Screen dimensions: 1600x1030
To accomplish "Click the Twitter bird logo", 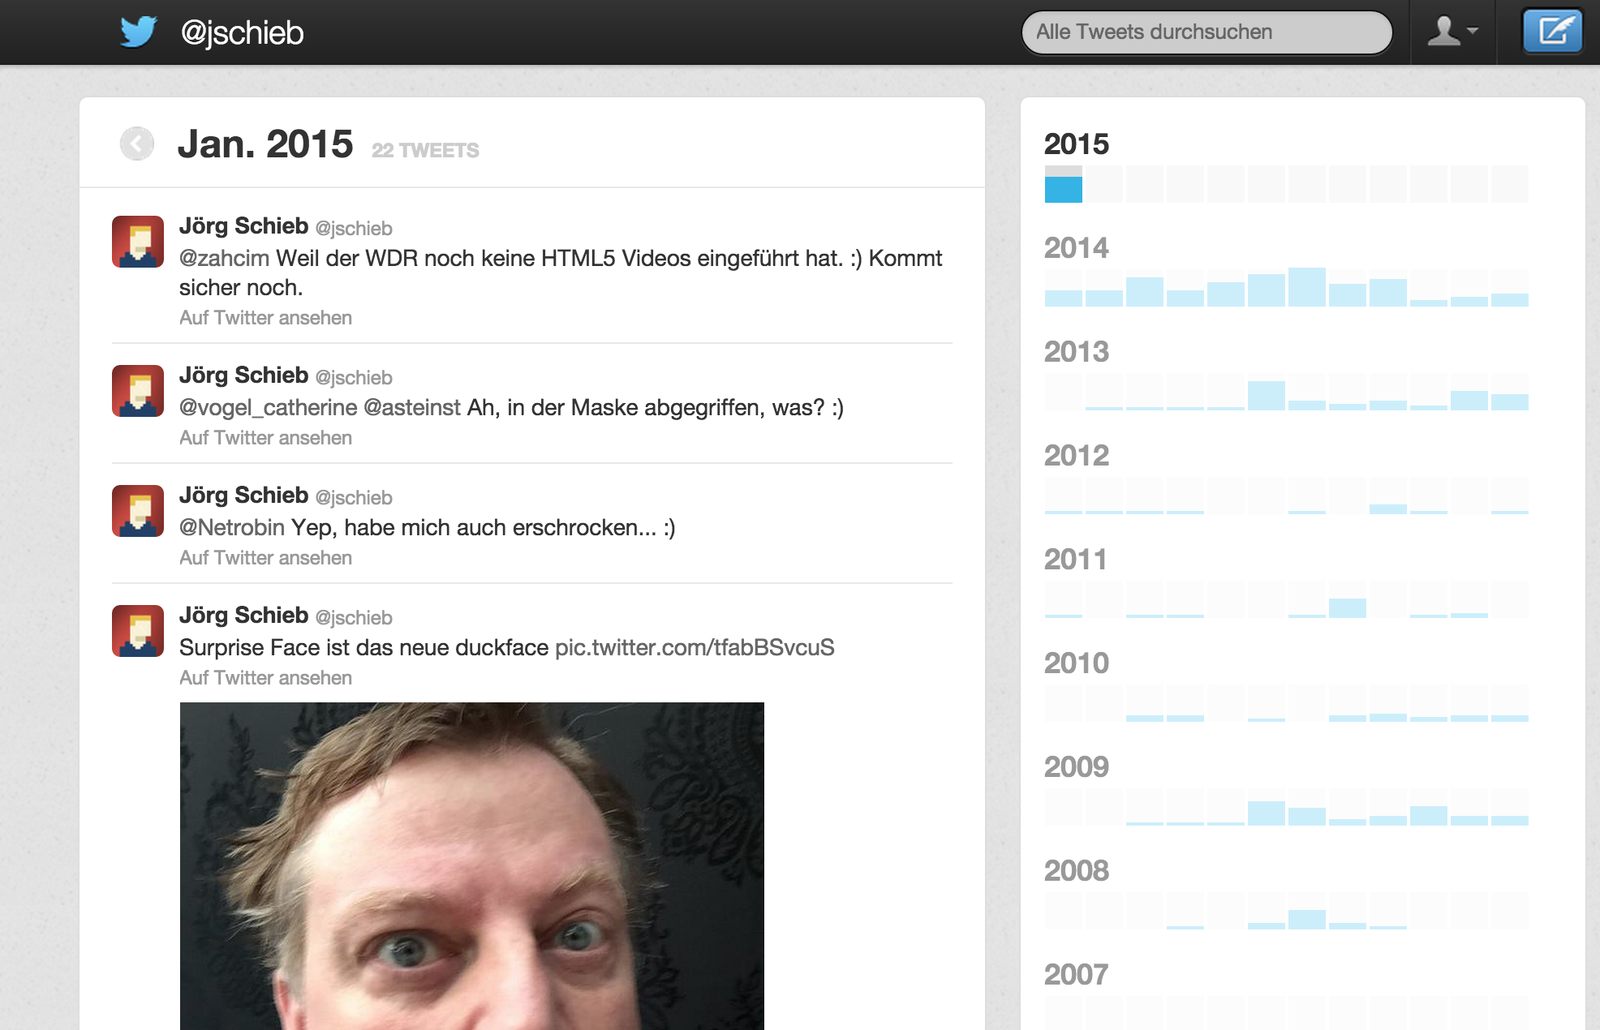I will [x=138, y=32].
